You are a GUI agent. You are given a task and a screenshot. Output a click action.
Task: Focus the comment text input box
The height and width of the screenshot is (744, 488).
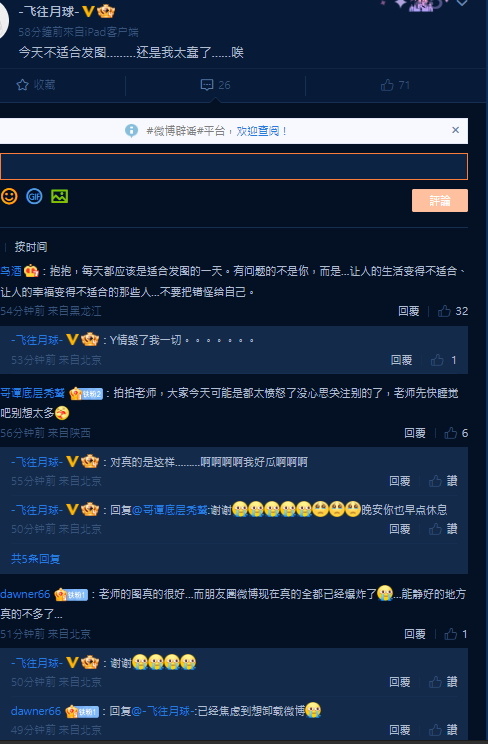click(234, 166)
